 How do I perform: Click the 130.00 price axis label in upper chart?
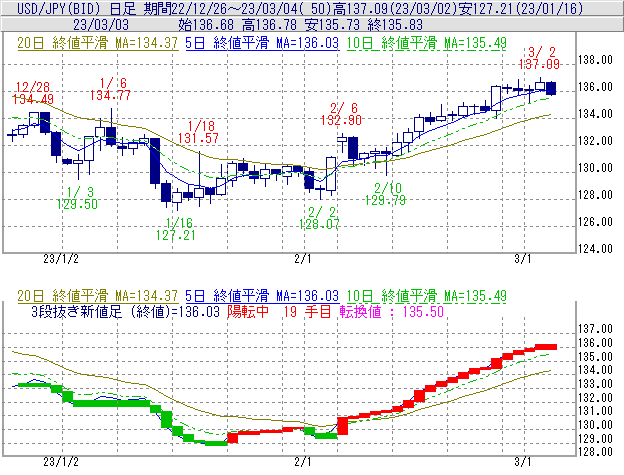coord(595,168)
